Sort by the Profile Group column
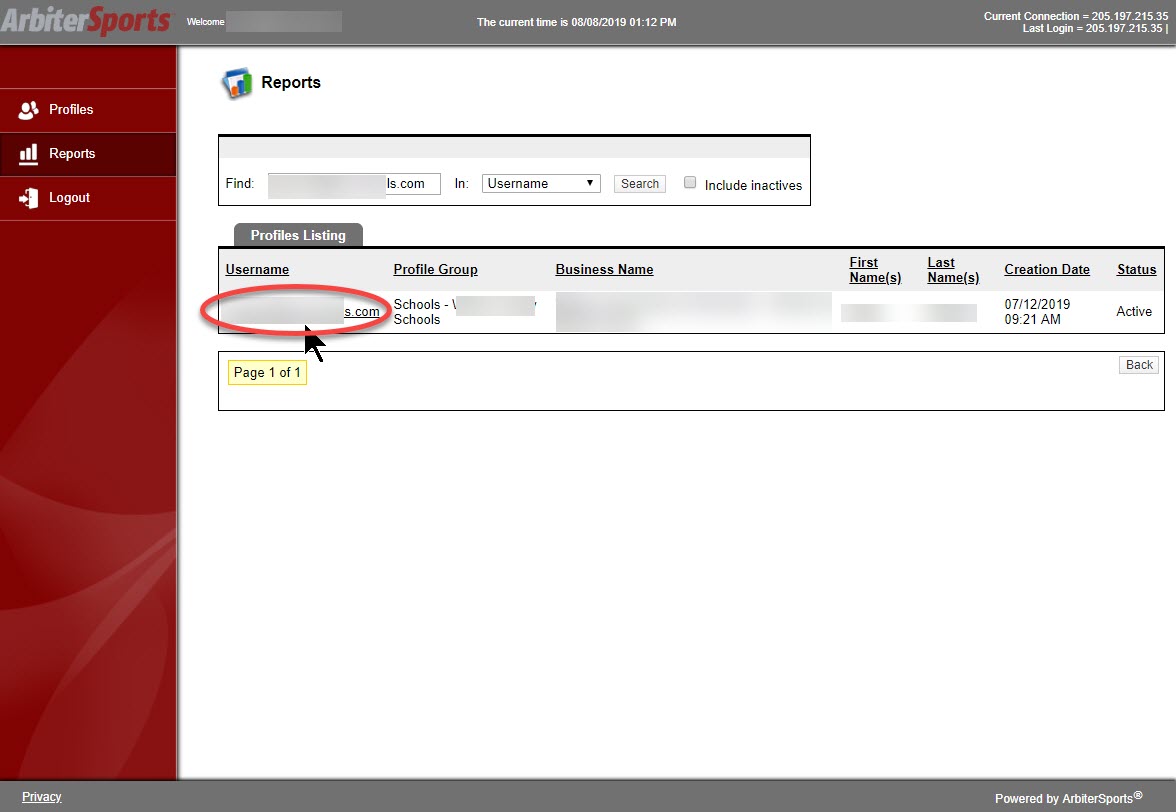The width and height of the screenshot is (1176, 812). [x=436, y=269]
